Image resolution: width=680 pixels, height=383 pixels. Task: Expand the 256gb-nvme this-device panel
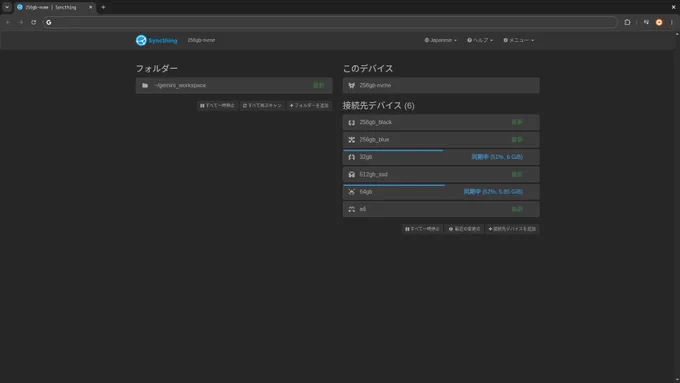tap(441, 85)
